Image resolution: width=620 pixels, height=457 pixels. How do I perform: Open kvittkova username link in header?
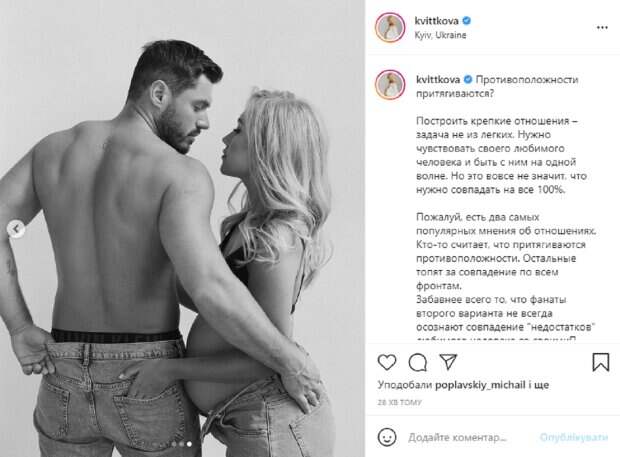(x=436, y=21)
